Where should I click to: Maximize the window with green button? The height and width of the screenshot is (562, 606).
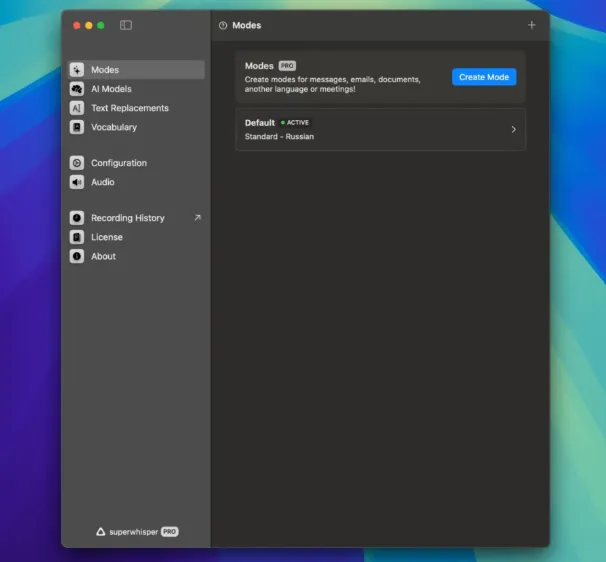(101, 26)
